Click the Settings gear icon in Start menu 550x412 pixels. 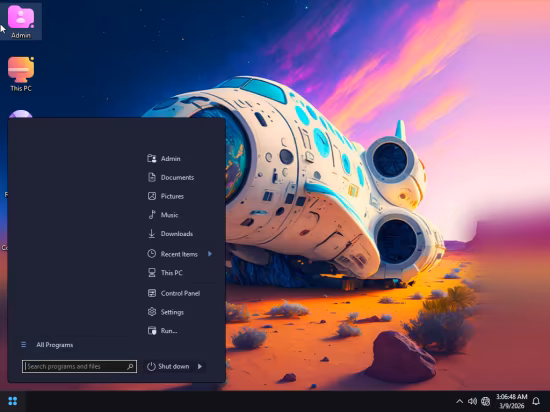pyautogui.click(x=152, y=312)
